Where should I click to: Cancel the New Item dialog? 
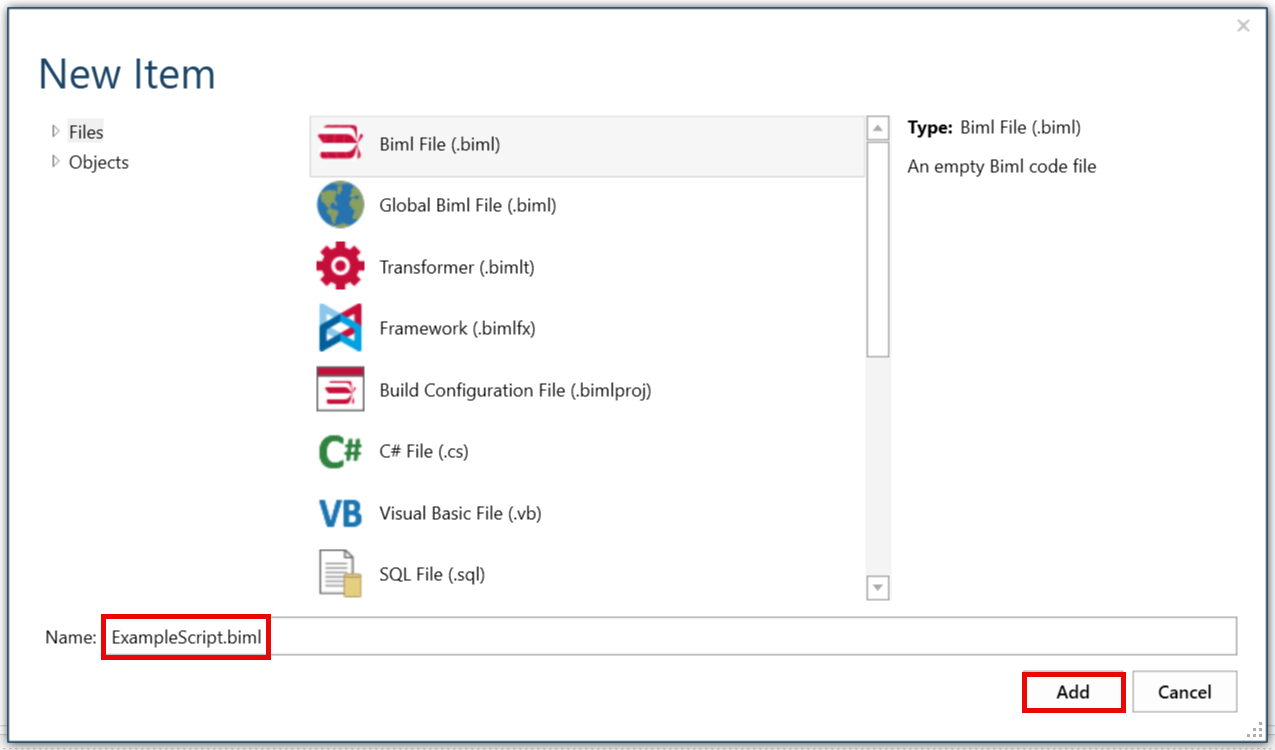click(x=1185, y=692)
